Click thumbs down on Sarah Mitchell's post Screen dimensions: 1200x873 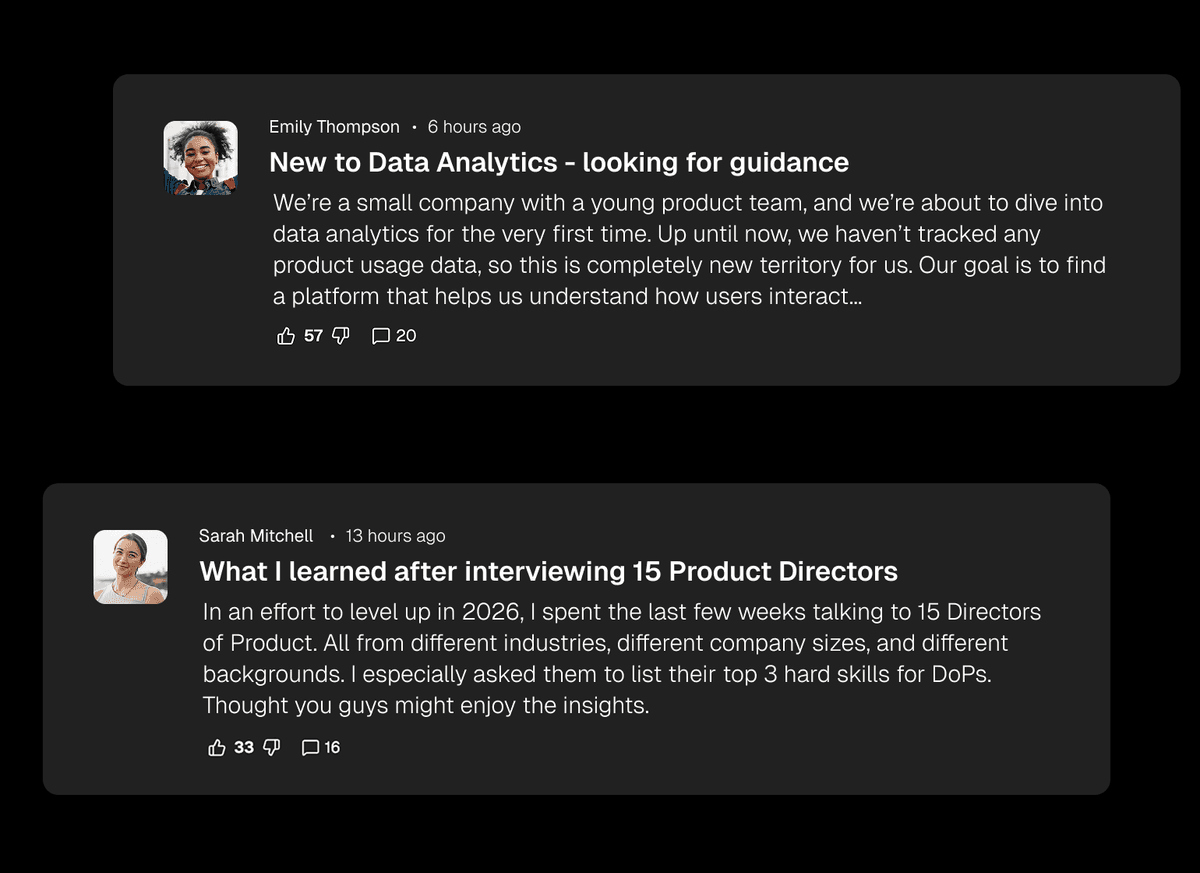pyautogui.click(x=271, y=747)
